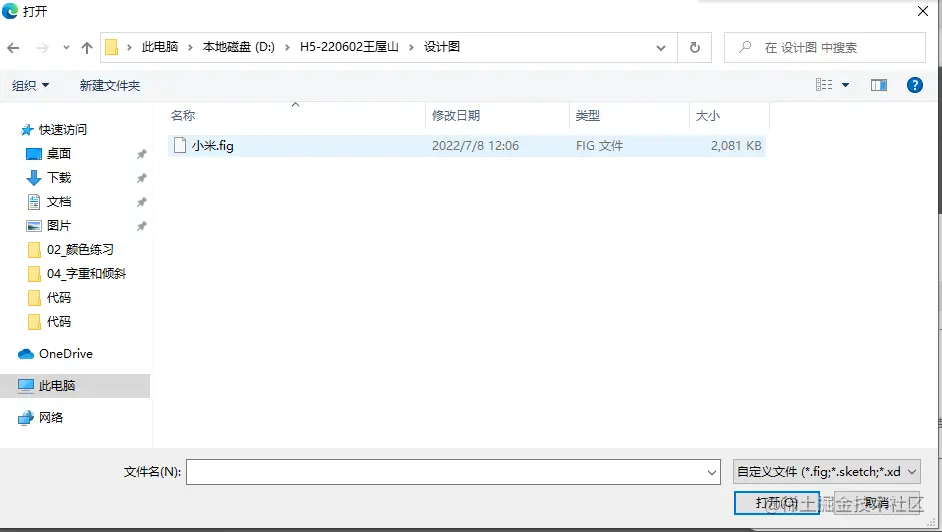
Task: Click the FIG 文件 type cell
Action: [599, 145]
